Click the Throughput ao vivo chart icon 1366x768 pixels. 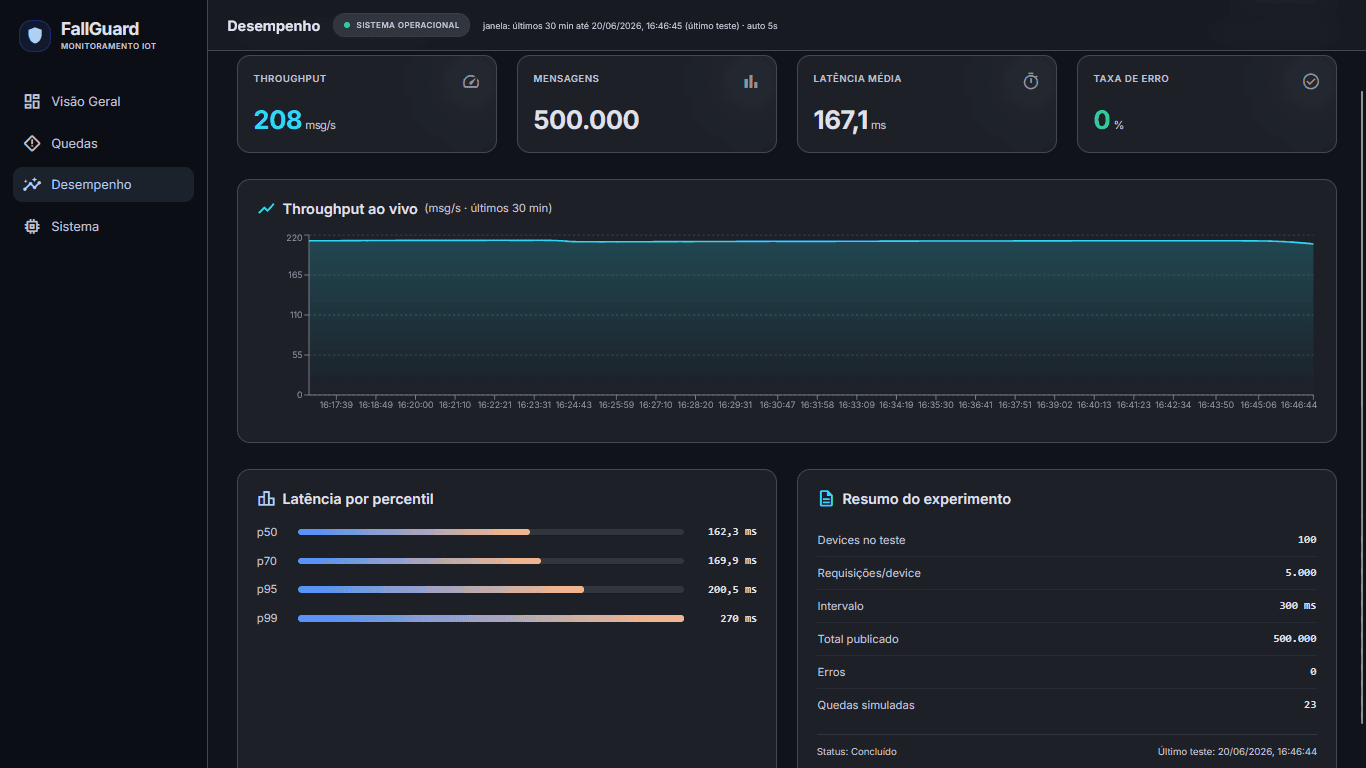pyautogui.click(x=266, y=209)
